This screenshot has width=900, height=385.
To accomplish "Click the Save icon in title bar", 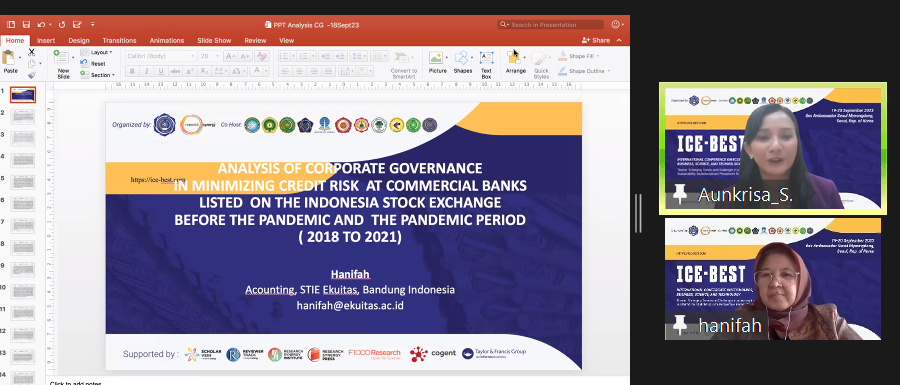I will point(26,25).
